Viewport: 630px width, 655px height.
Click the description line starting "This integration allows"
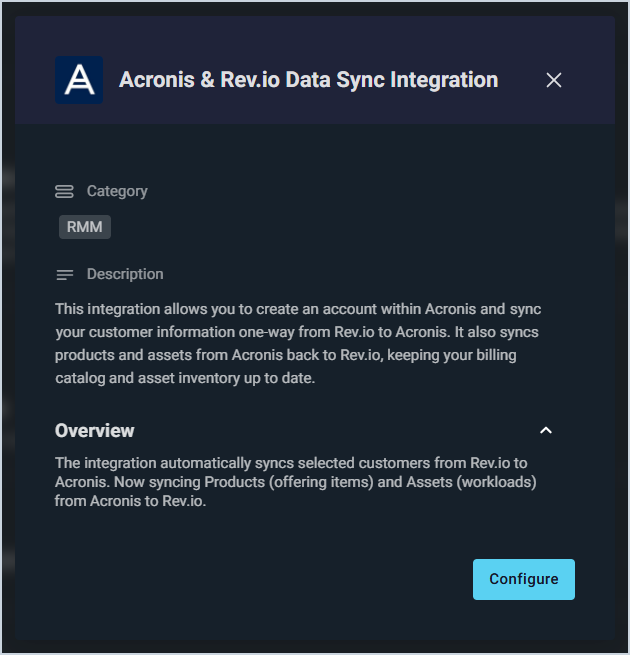298,309
